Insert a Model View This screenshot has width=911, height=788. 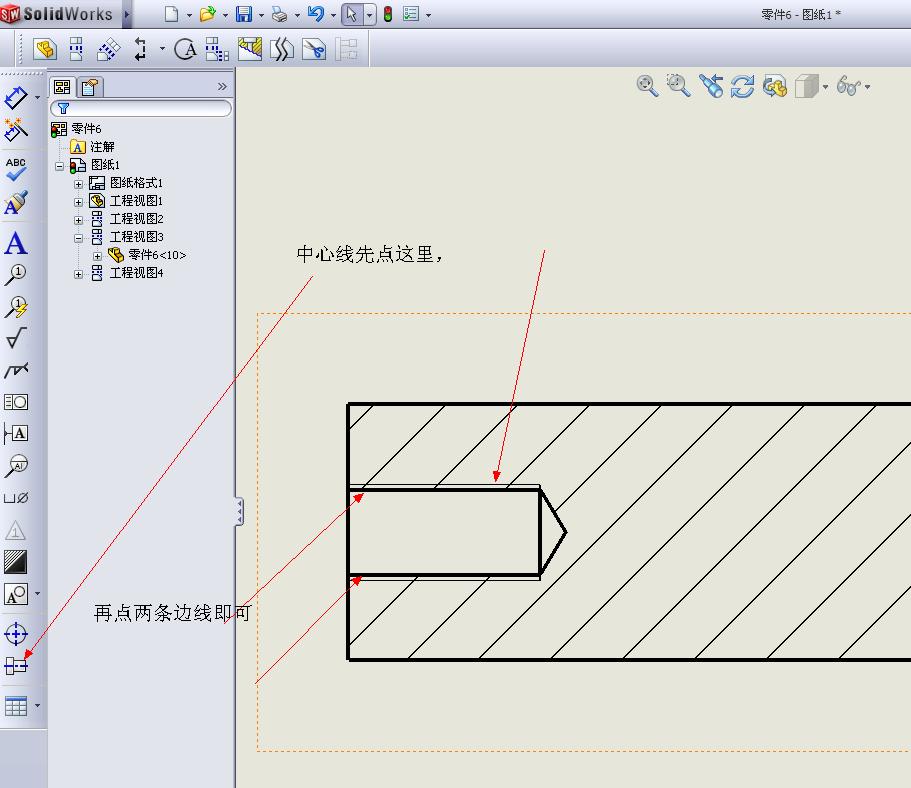pyautogui.click(x=45, y=49)
